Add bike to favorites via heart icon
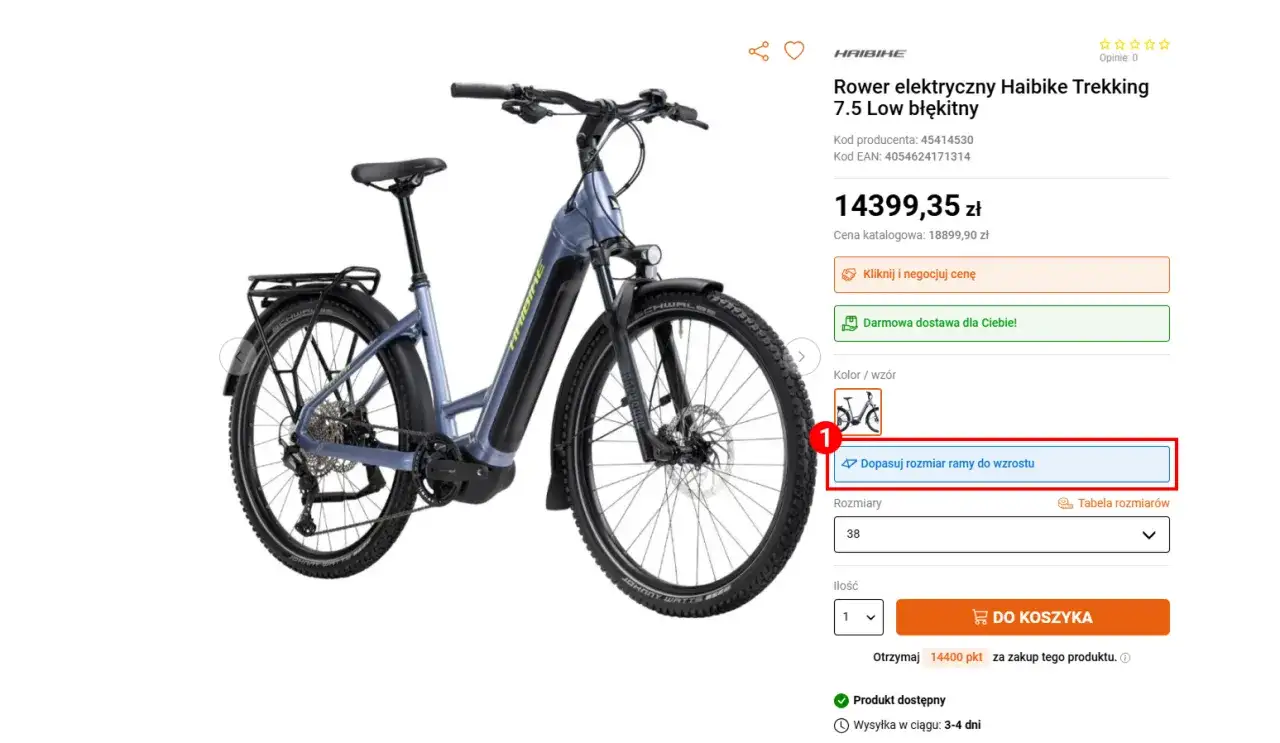Viewport: 1280px width, 743px height. 794,50
